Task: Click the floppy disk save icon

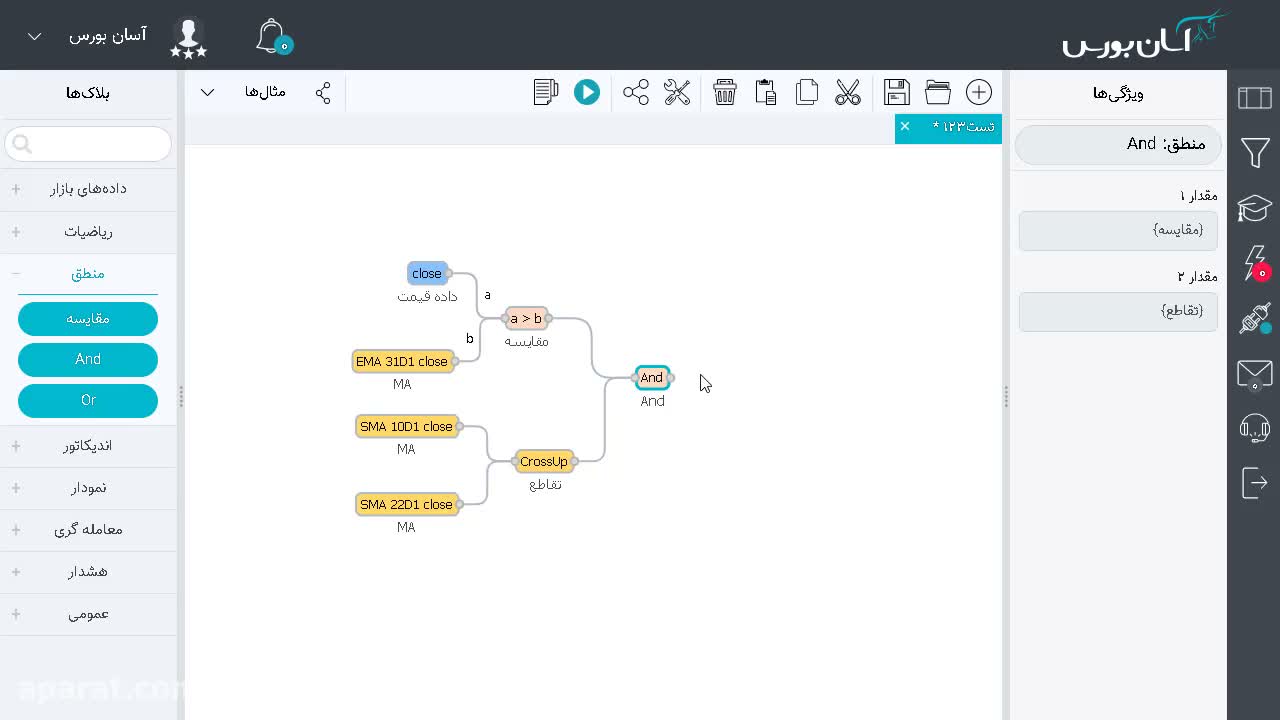Action: coord(897,92)
